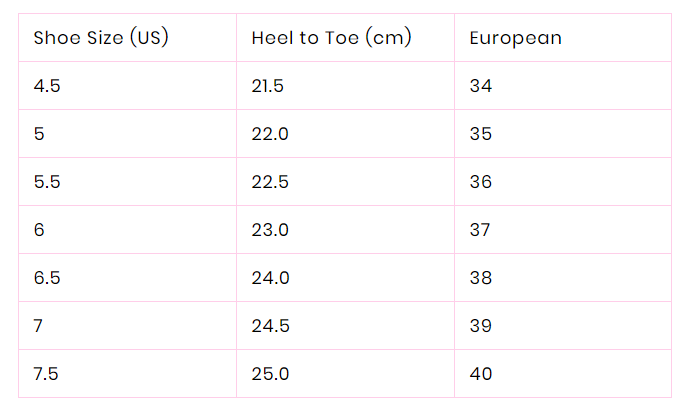Image resolution: width=691 pixels, height=404 pixels.
Task: Select European size 39 cell
Action: [x=481, y=326]
